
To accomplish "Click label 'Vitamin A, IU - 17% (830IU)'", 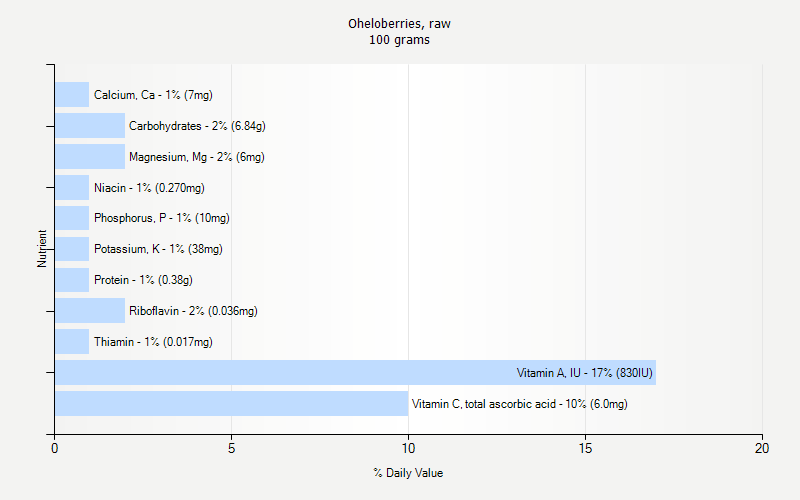I will [x=584, y=373].
